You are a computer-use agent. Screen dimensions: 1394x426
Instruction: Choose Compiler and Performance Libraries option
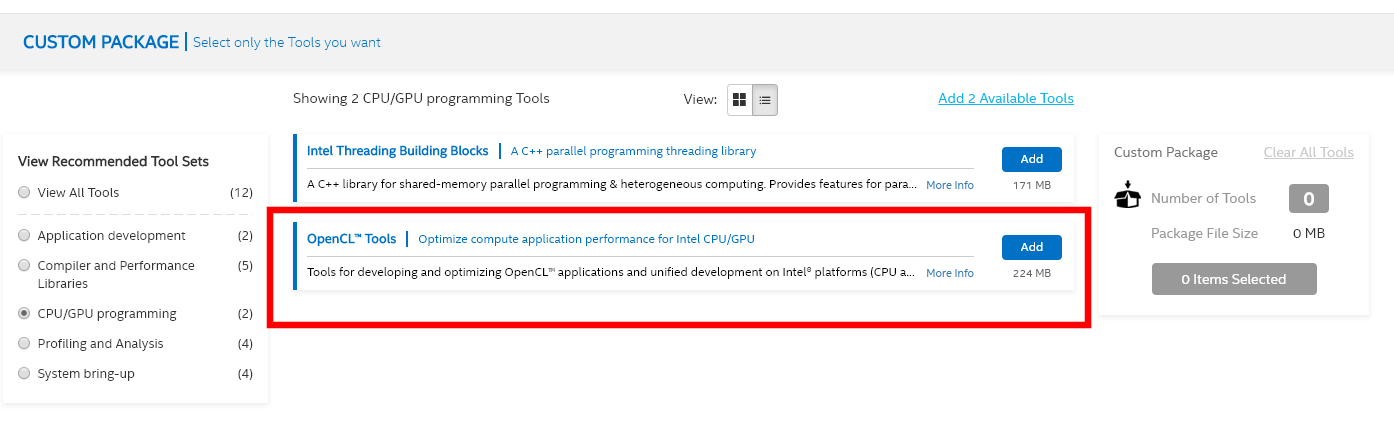point(24,266)
